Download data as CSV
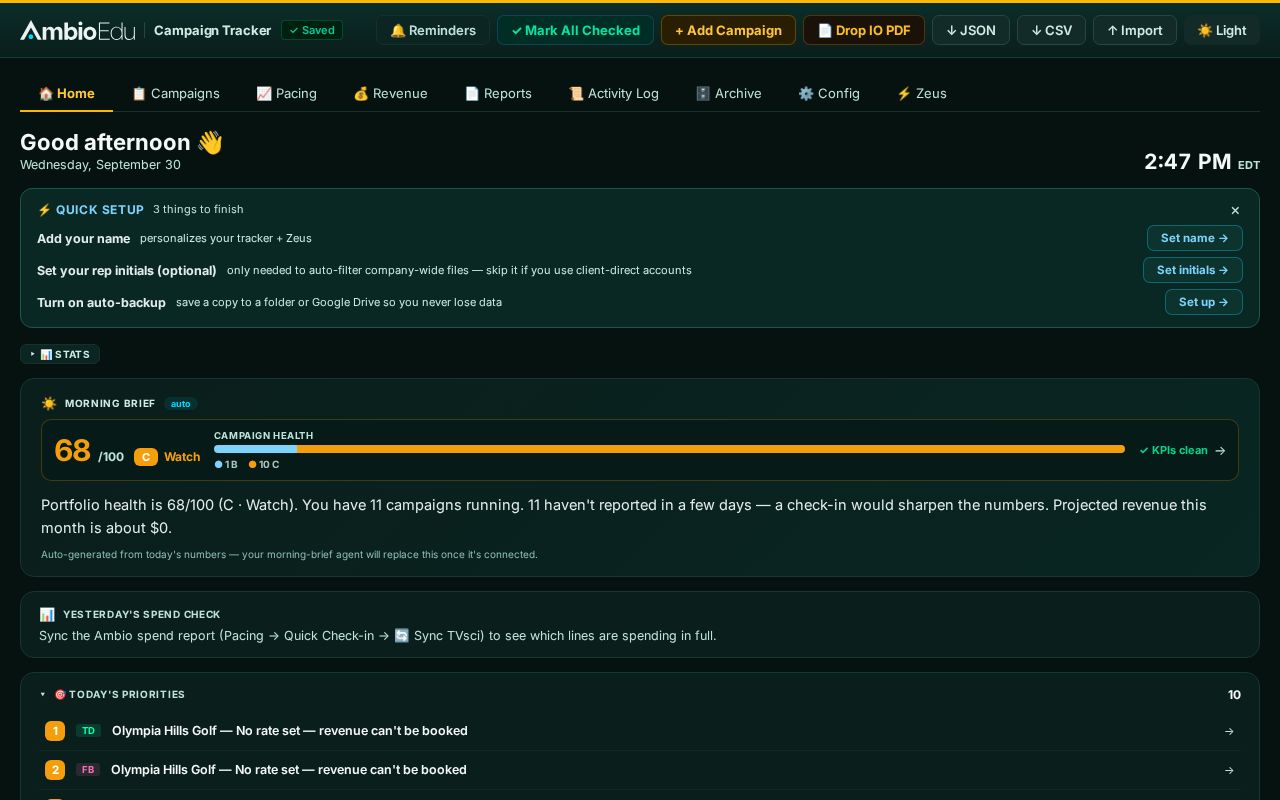The height and width of the screenshot is (800, 1280). (1051, 30)
